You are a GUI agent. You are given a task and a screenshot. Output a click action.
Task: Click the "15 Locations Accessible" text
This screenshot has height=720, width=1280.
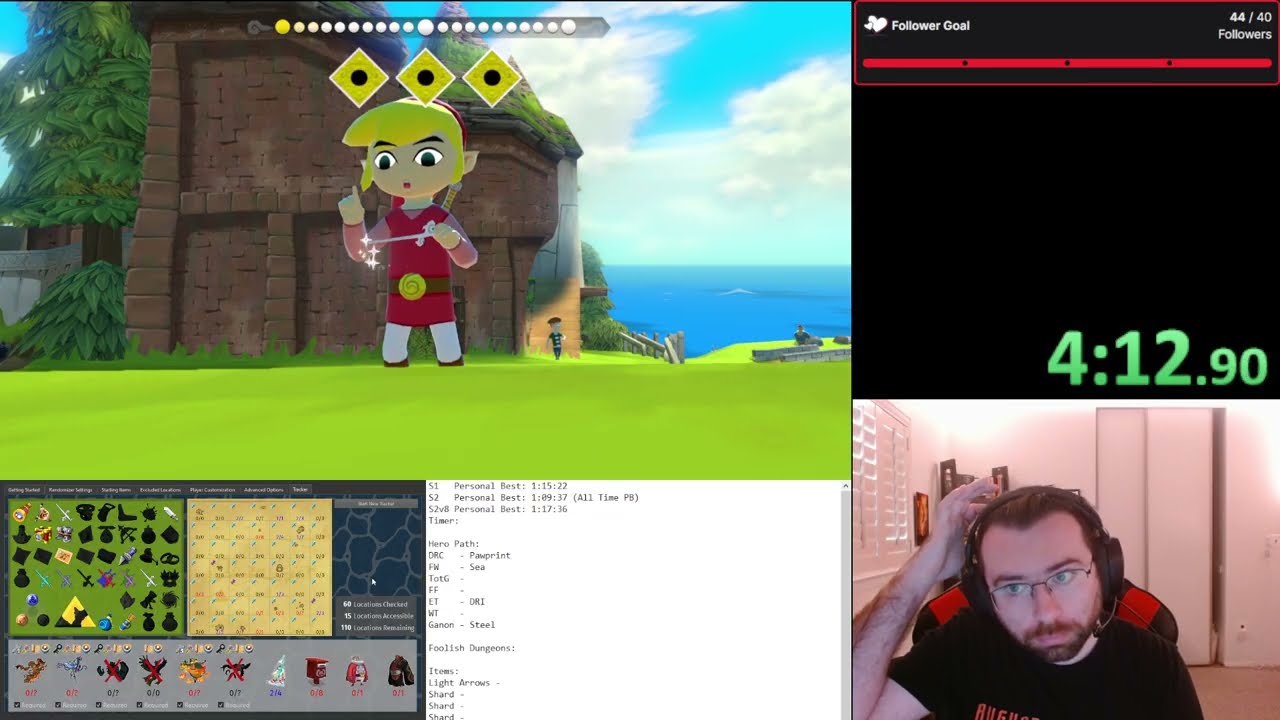point(379,616)
